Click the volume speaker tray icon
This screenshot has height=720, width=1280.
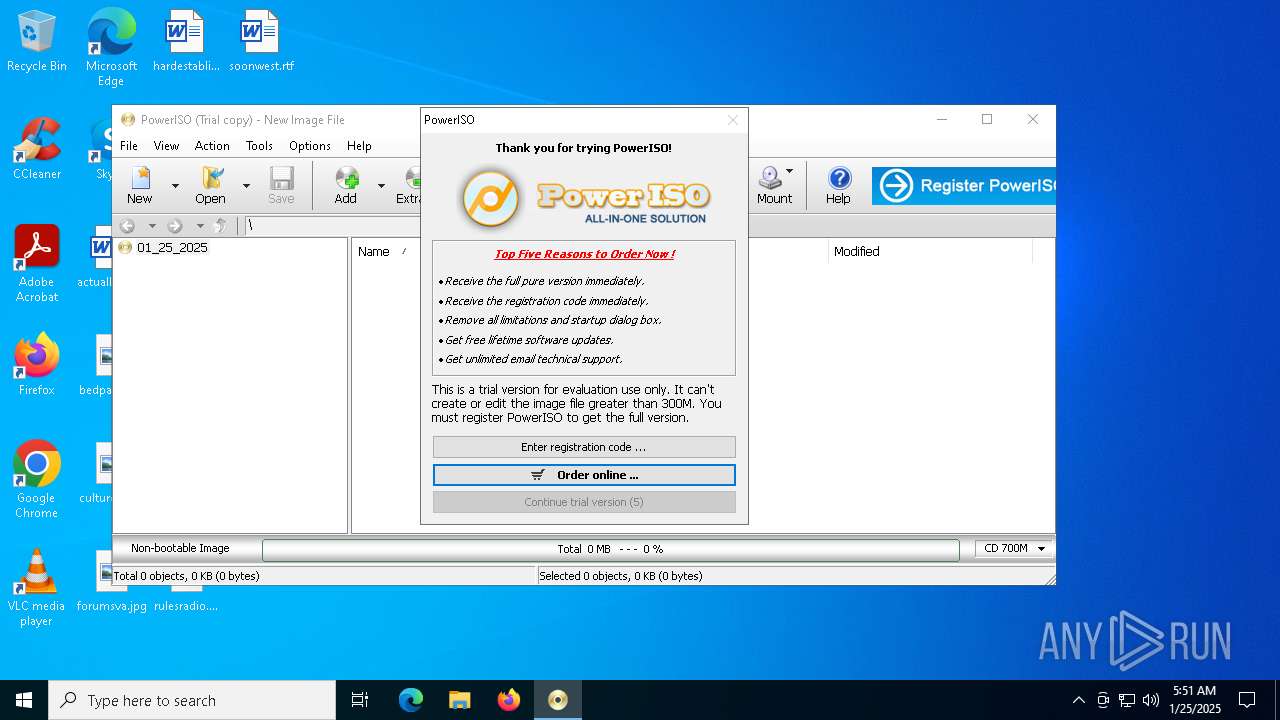click(1151, 700)
